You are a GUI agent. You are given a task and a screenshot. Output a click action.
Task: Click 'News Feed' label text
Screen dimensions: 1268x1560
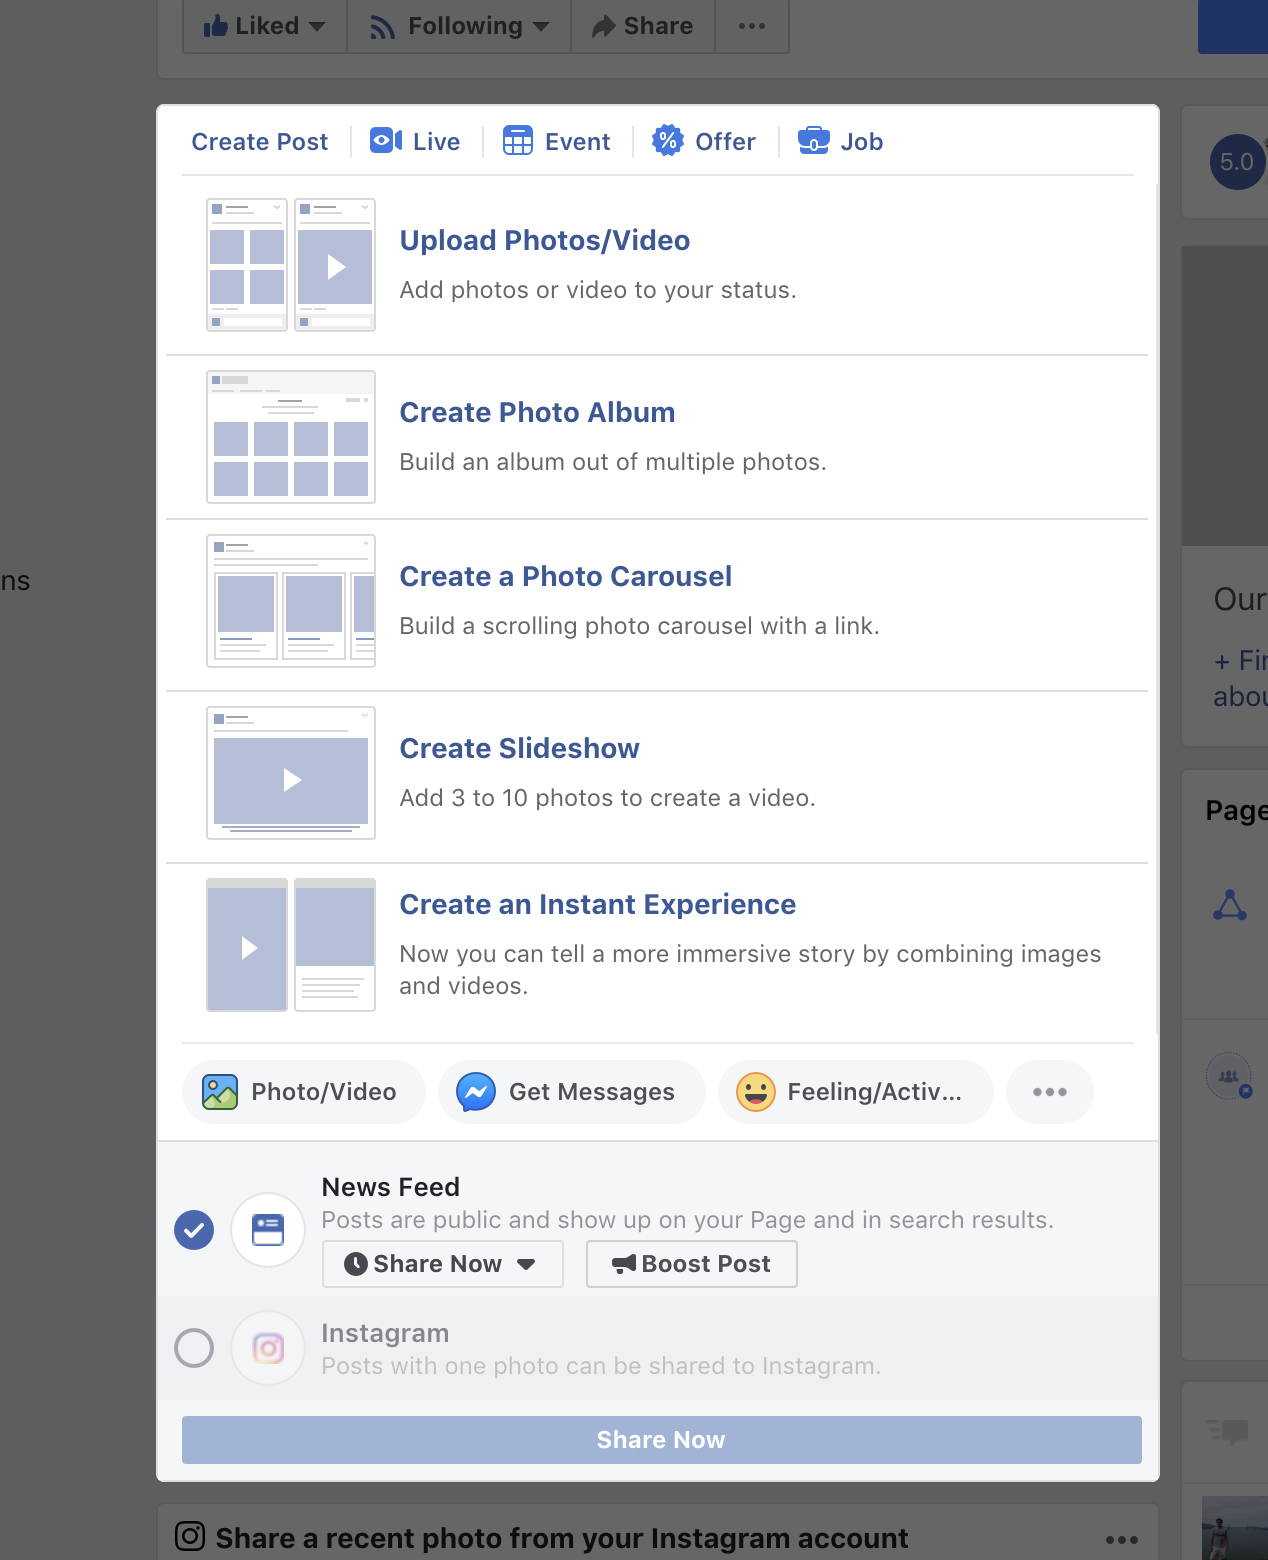[x=391, y=1187]
